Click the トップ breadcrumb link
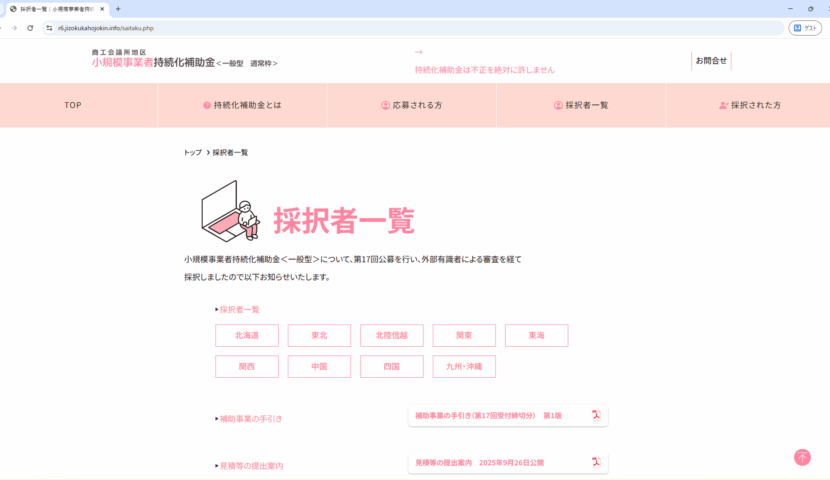 (192, 153)
